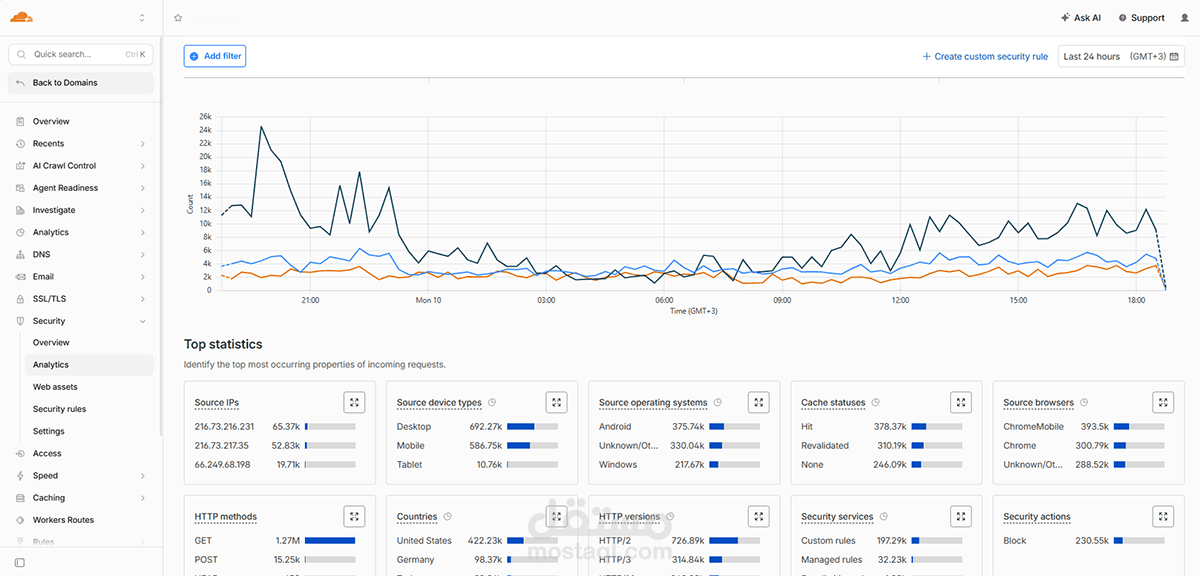Screen dimensions: 1200x576
Task: Expand the Countries card
Action: (557, 516)
